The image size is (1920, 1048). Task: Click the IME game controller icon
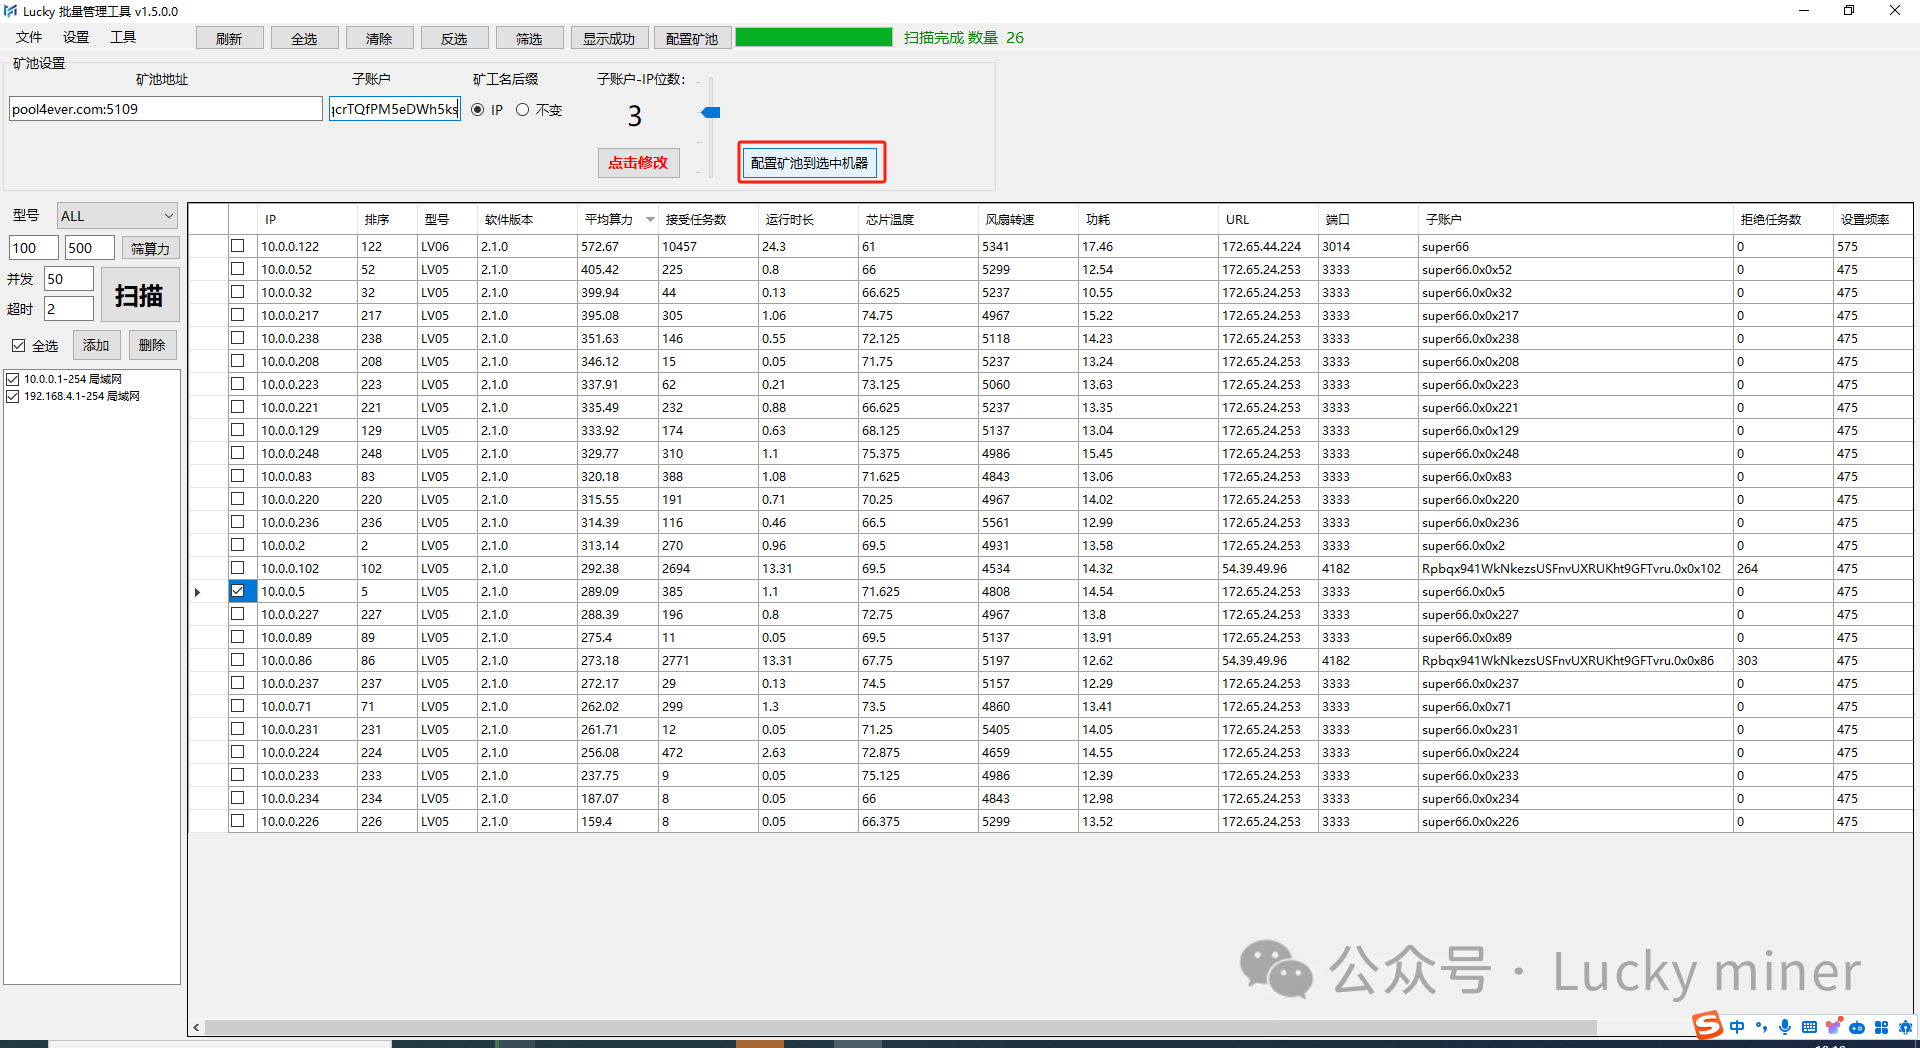pos(1857,1027)
